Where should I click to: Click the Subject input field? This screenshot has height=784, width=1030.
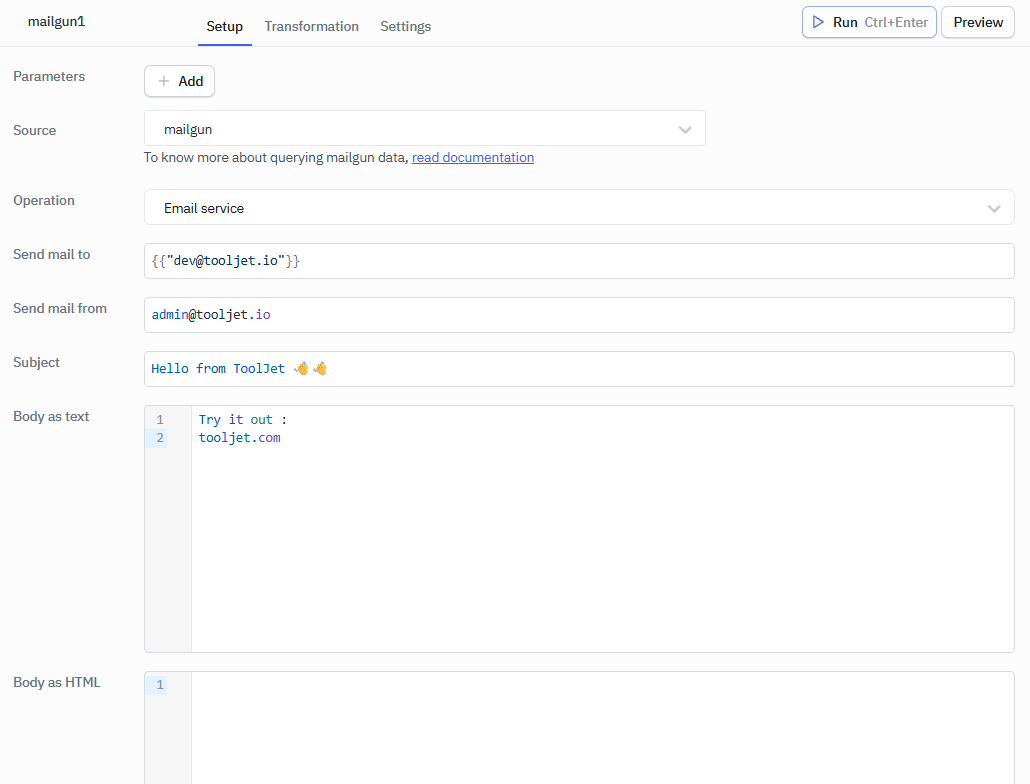(578, 369)
